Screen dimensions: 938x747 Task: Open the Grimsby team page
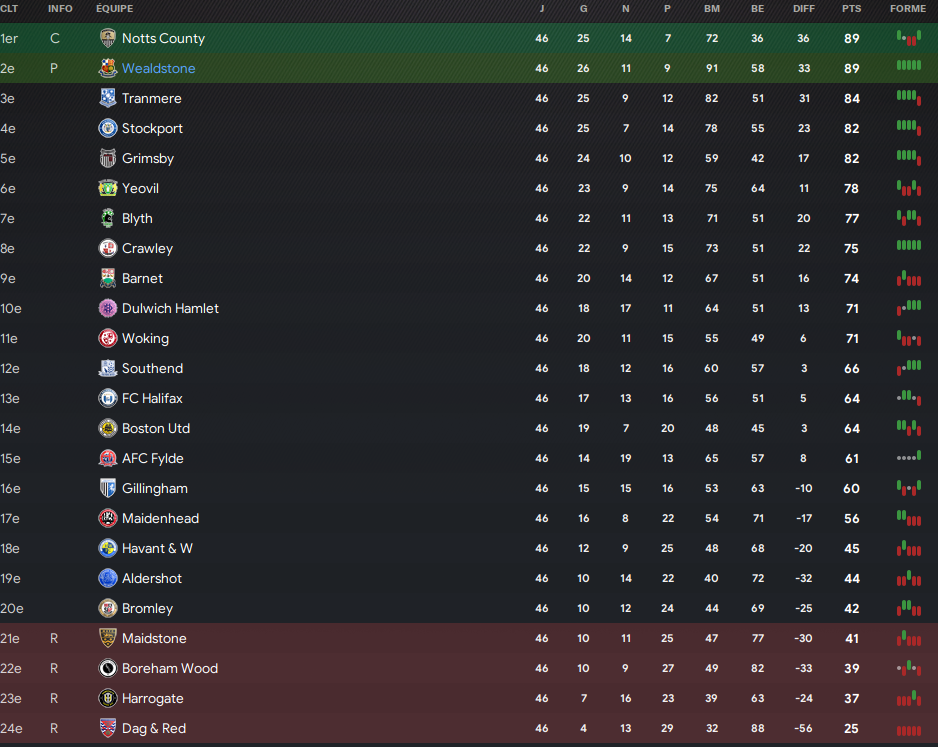pos(148,158)
